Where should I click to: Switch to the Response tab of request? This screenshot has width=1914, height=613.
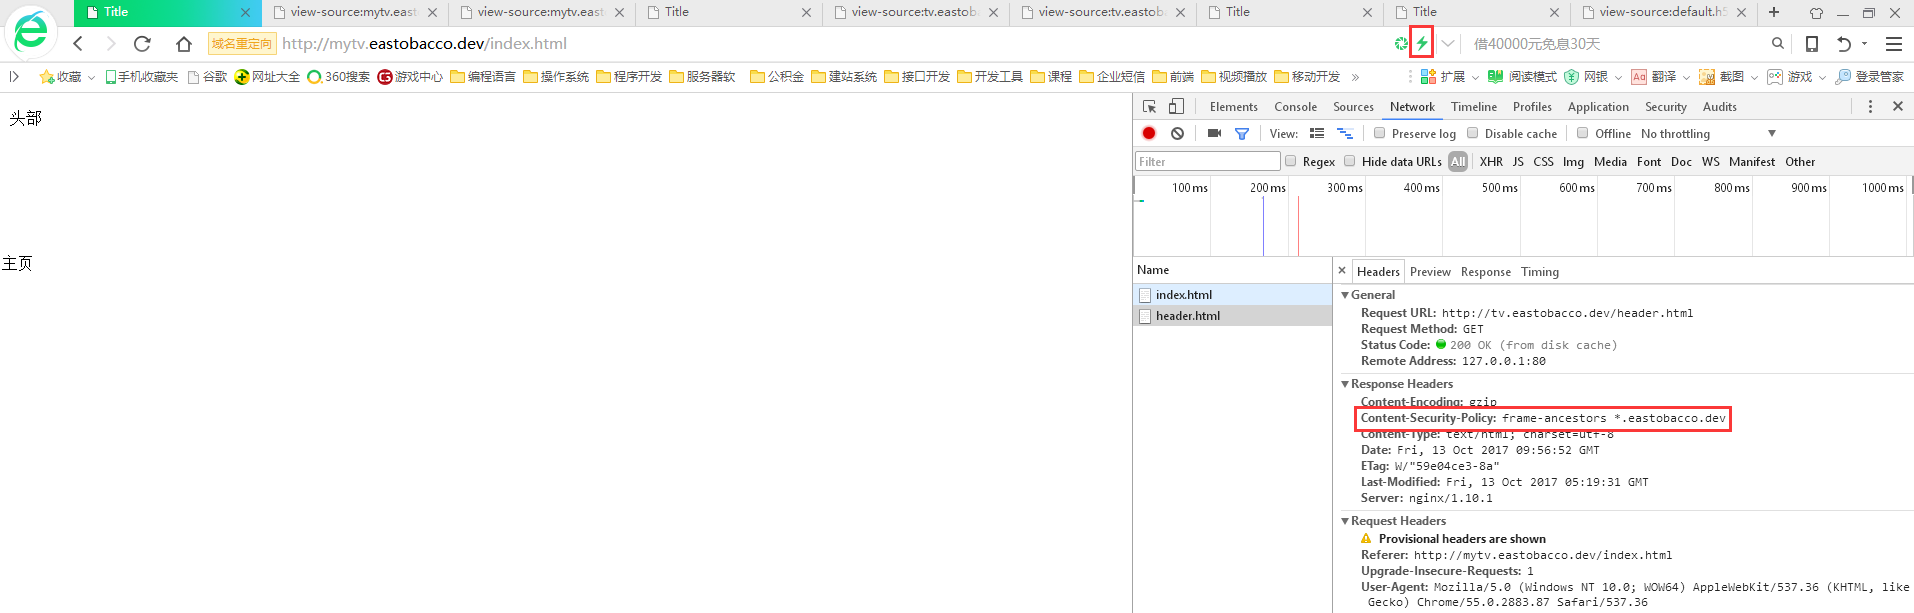tap(1485, 272)
